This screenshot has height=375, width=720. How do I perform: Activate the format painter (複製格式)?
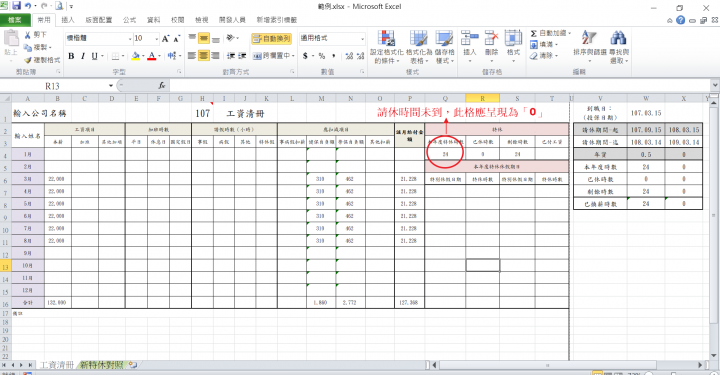(42, 60)
